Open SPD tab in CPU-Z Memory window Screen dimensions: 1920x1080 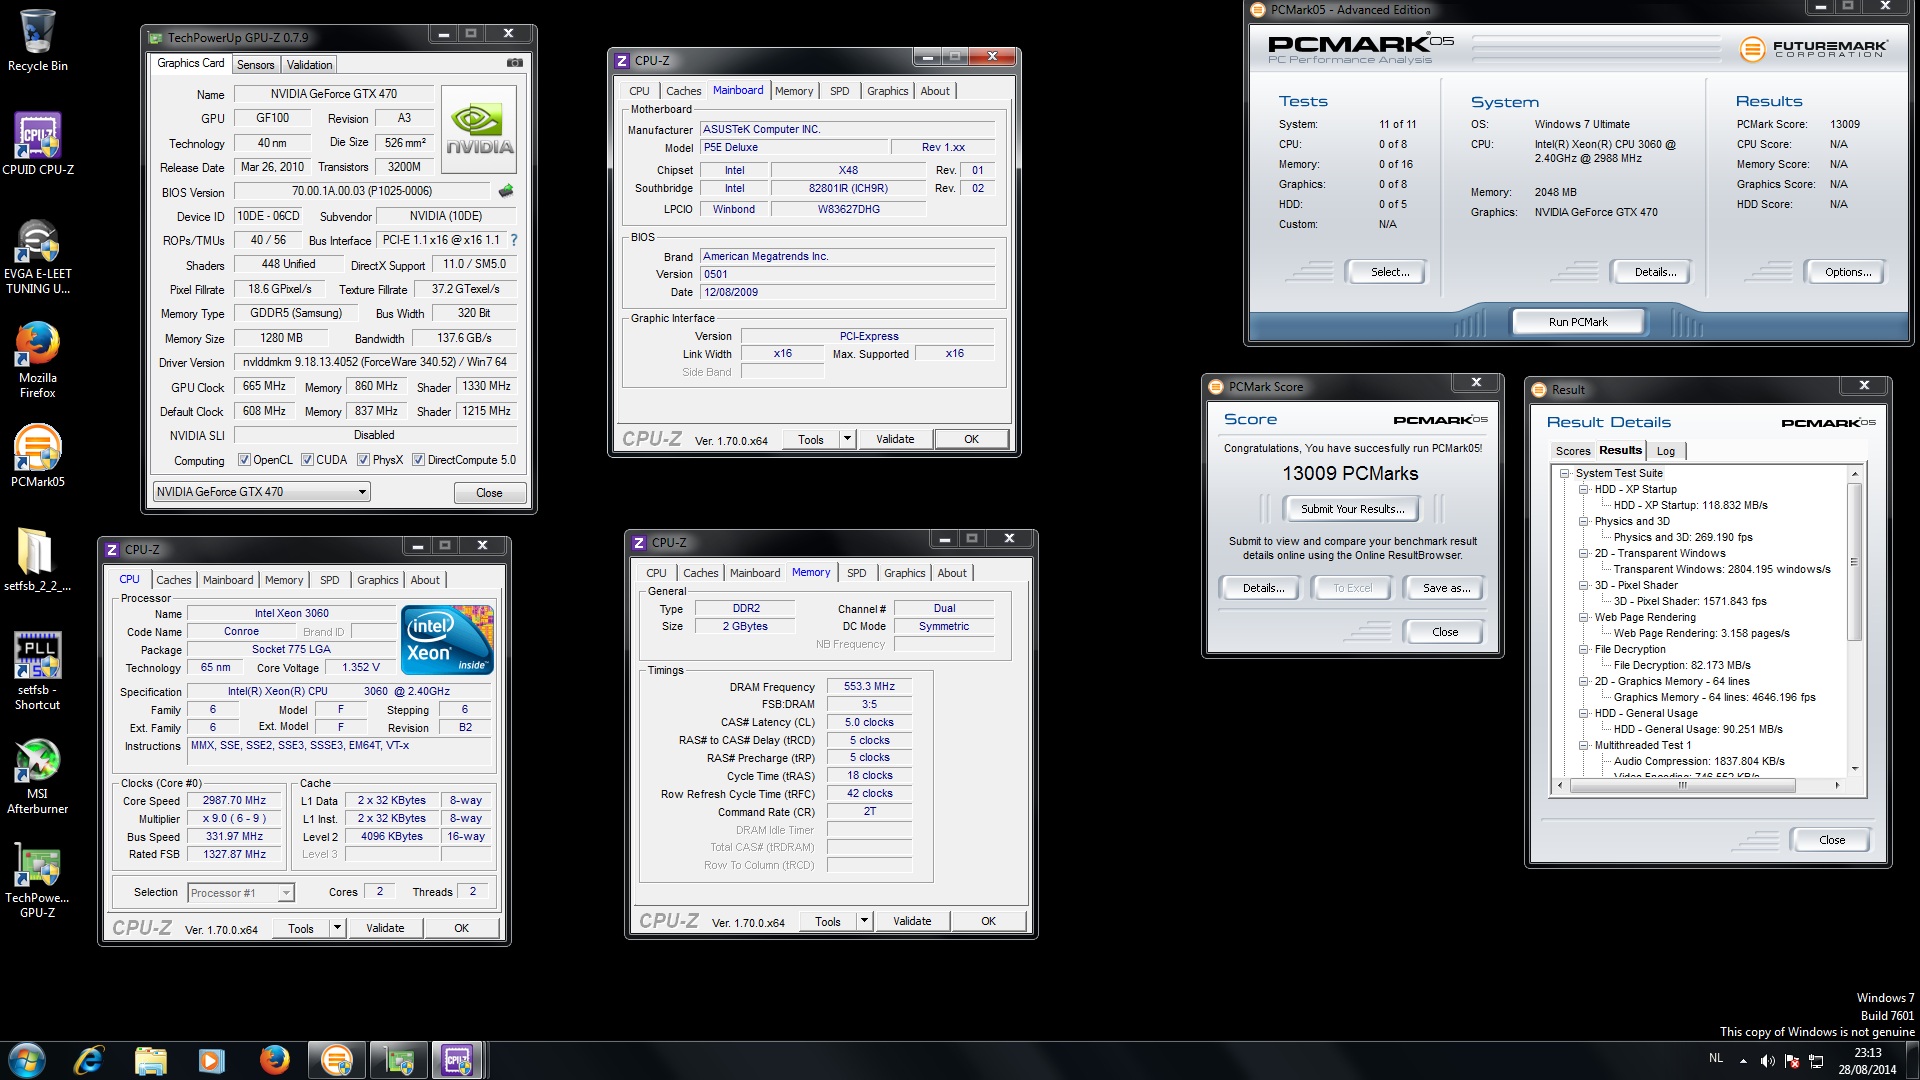(x=857, y=573)
